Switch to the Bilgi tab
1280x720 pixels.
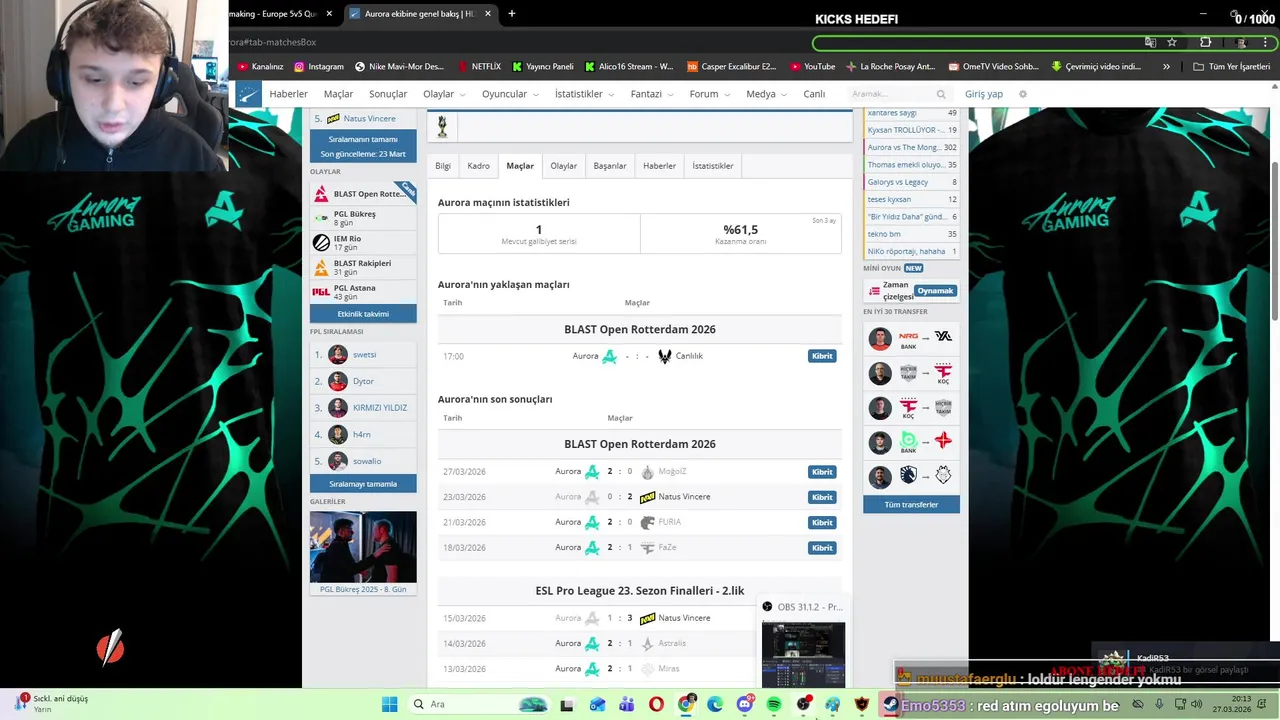[x=443, y=166]
